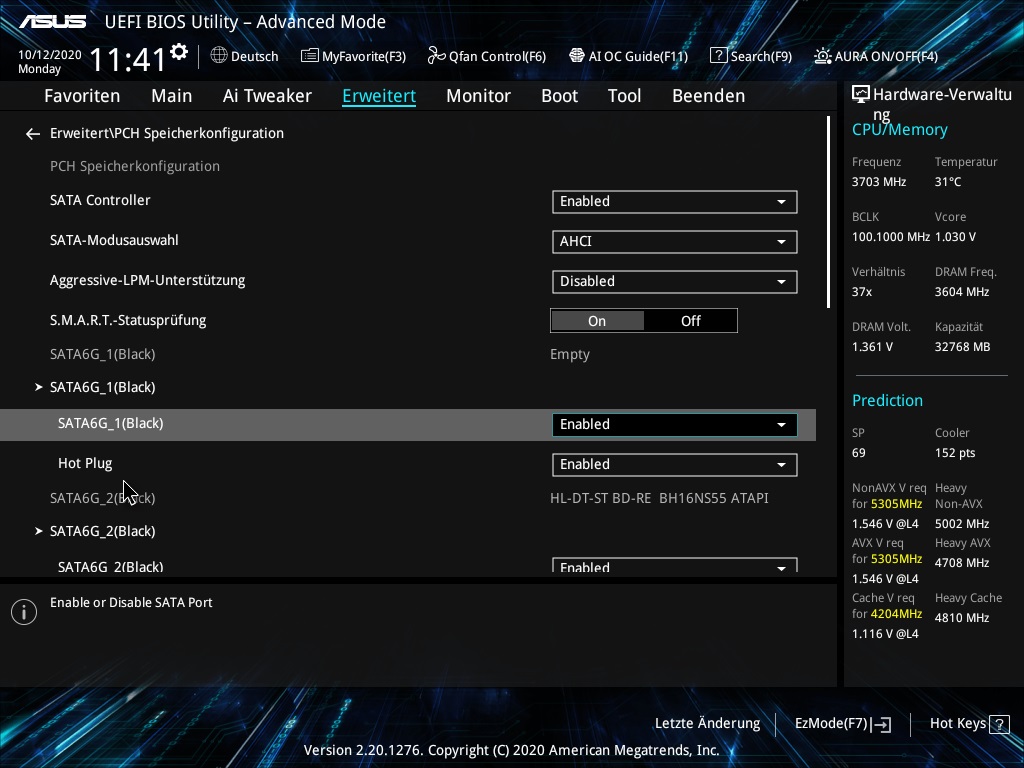1024x768 pixels.
Task: Click the Hot Keys question mark icon
Action: click(x=999, y=724)
